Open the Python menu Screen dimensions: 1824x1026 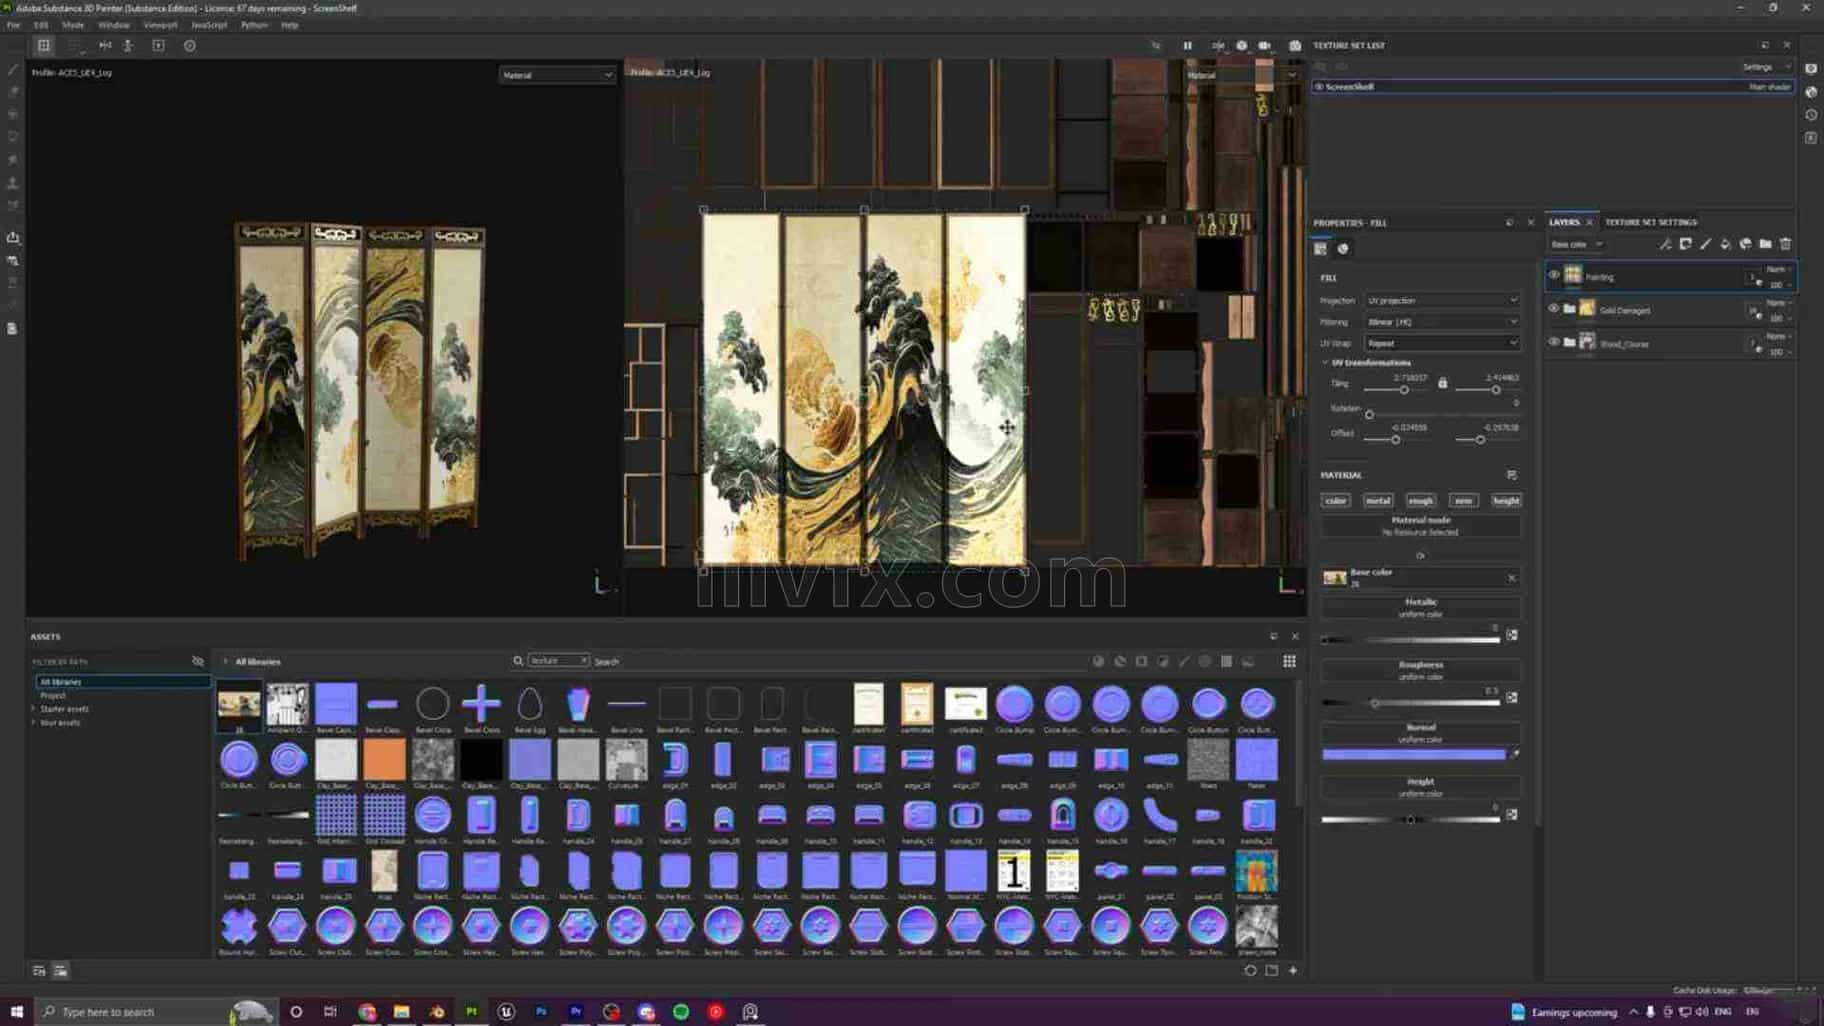tap(254, 25)
